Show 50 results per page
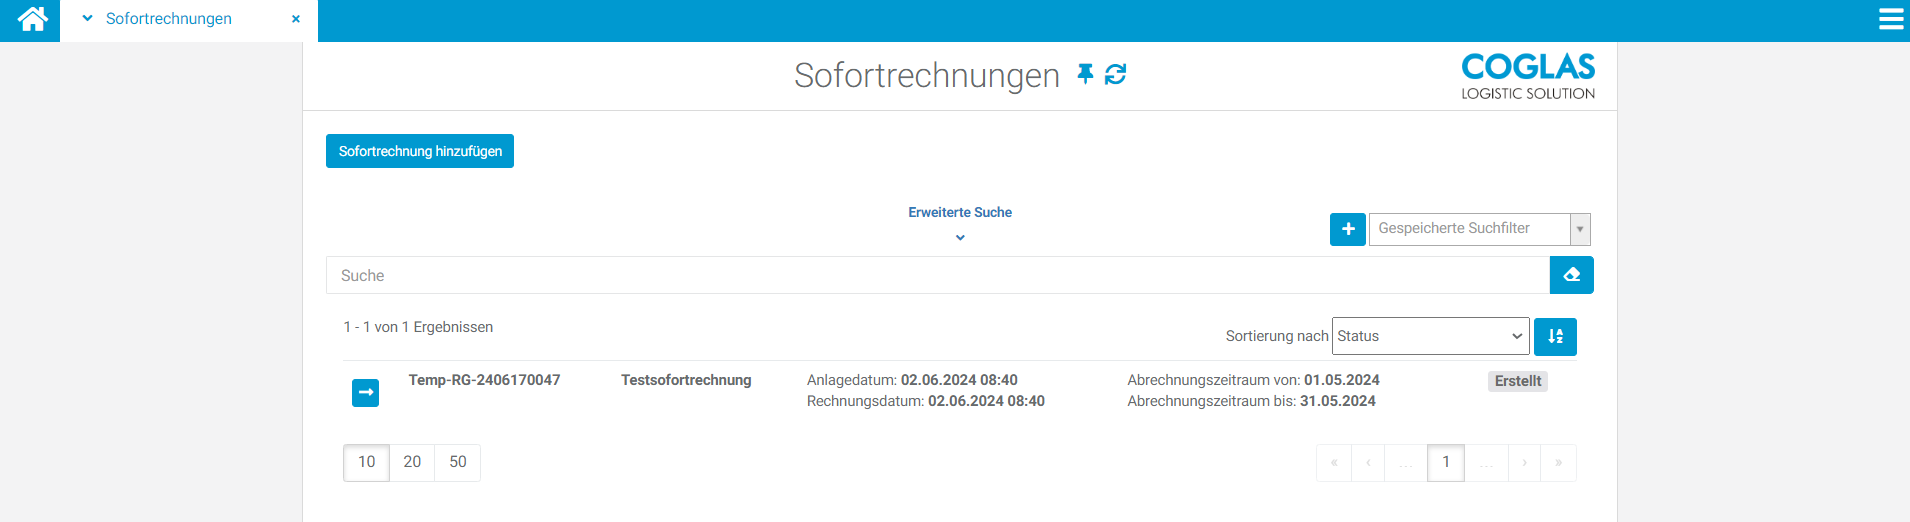The image size is (1910, 522). [458, 462]
